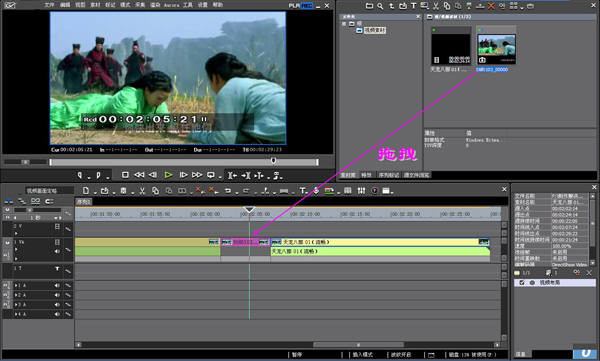The height and width of the screenshot is (361, 600).
Task: Open dropdown arrow beside Undo icon
Action: pyautogui.click(x=237, y=193)
